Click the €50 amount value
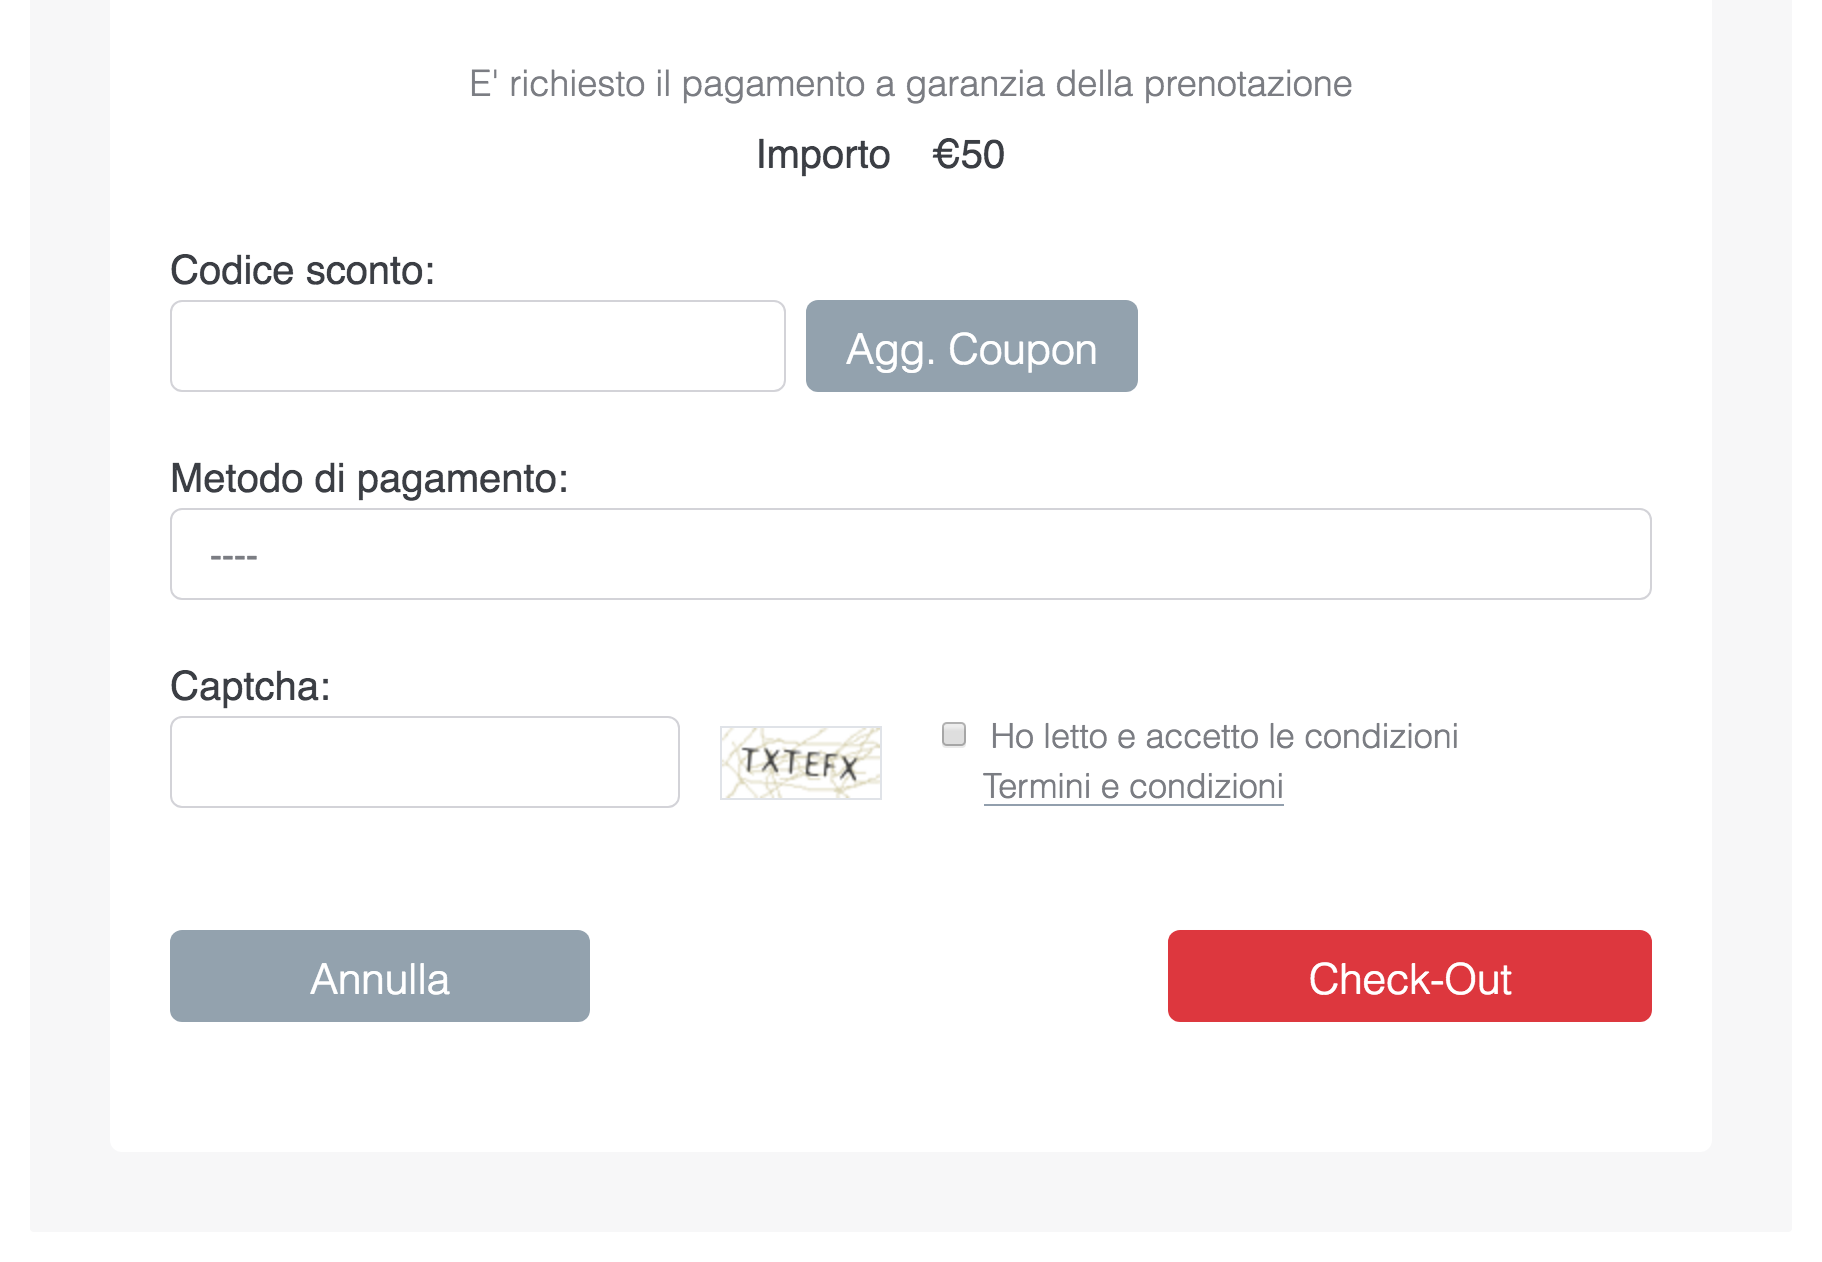 click(x=968, y=155)
